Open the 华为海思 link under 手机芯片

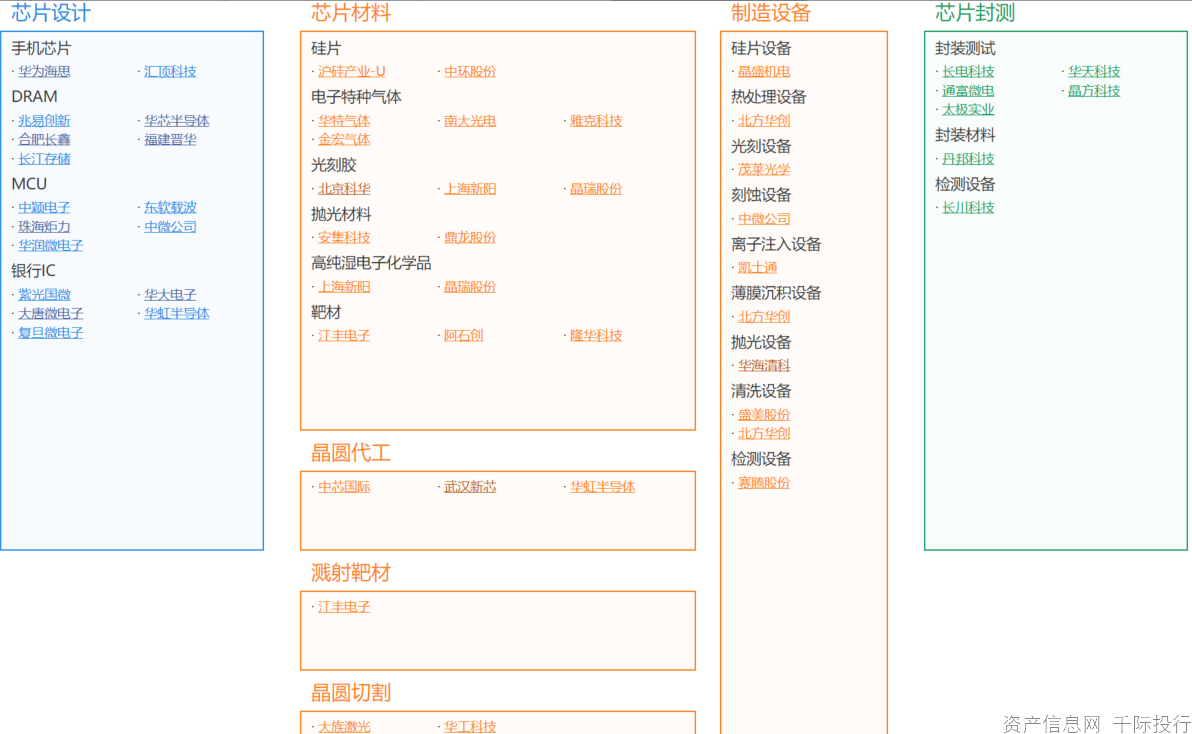click(x=44, y=71)
